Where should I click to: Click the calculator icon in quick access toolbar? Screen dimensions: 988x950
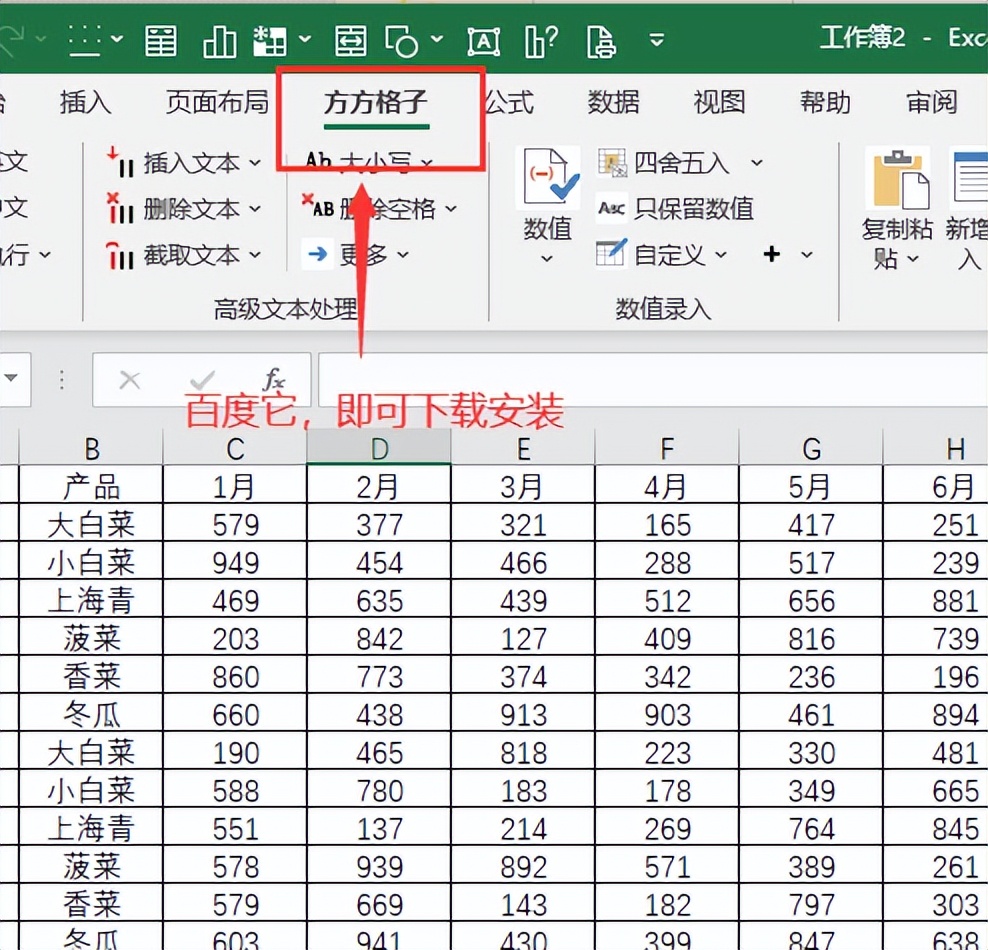(x=161, y=42)
